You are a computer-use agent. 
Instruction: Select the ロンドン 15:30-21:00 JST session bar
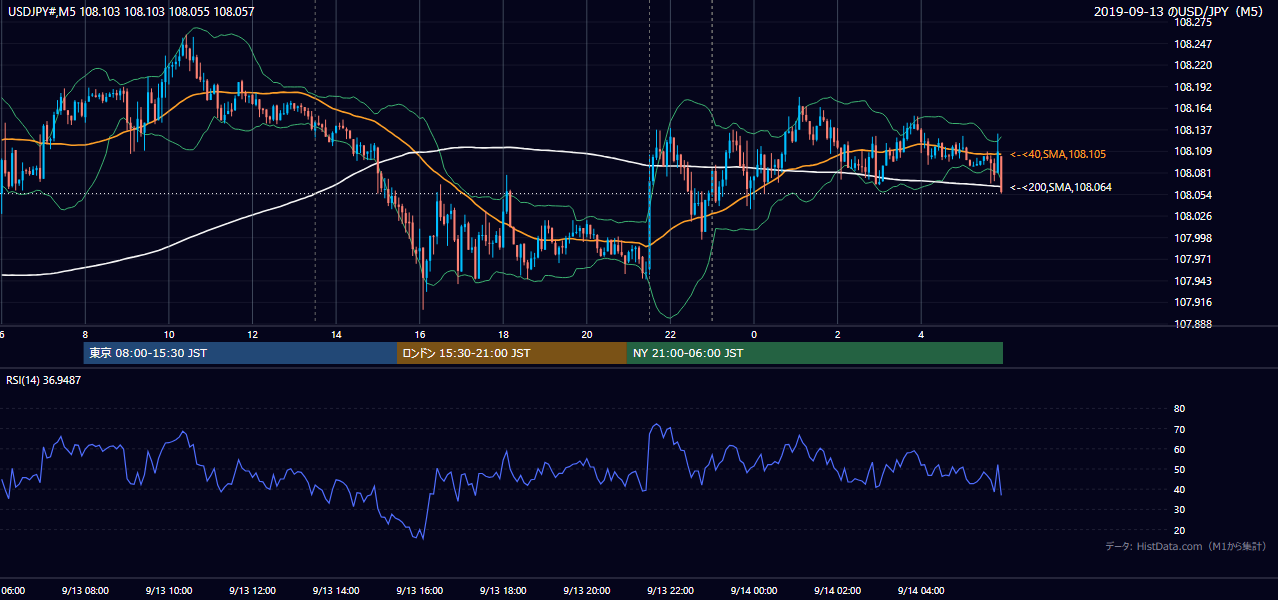coord(512,353)
